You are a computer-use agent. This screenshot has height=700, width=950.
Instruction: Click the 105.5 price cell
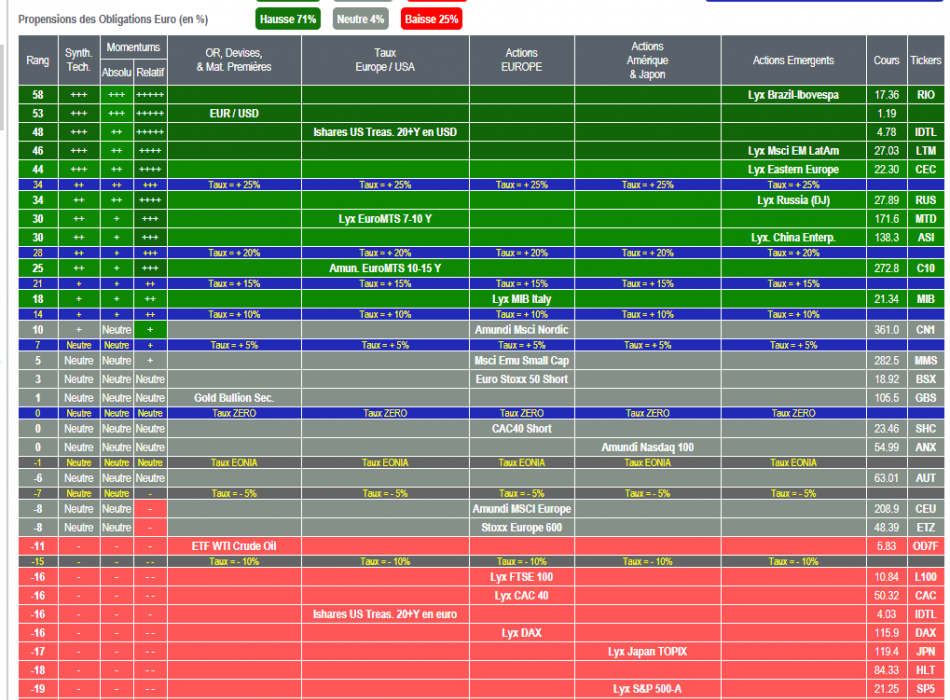pyautogui.click(x=886, y=398)
